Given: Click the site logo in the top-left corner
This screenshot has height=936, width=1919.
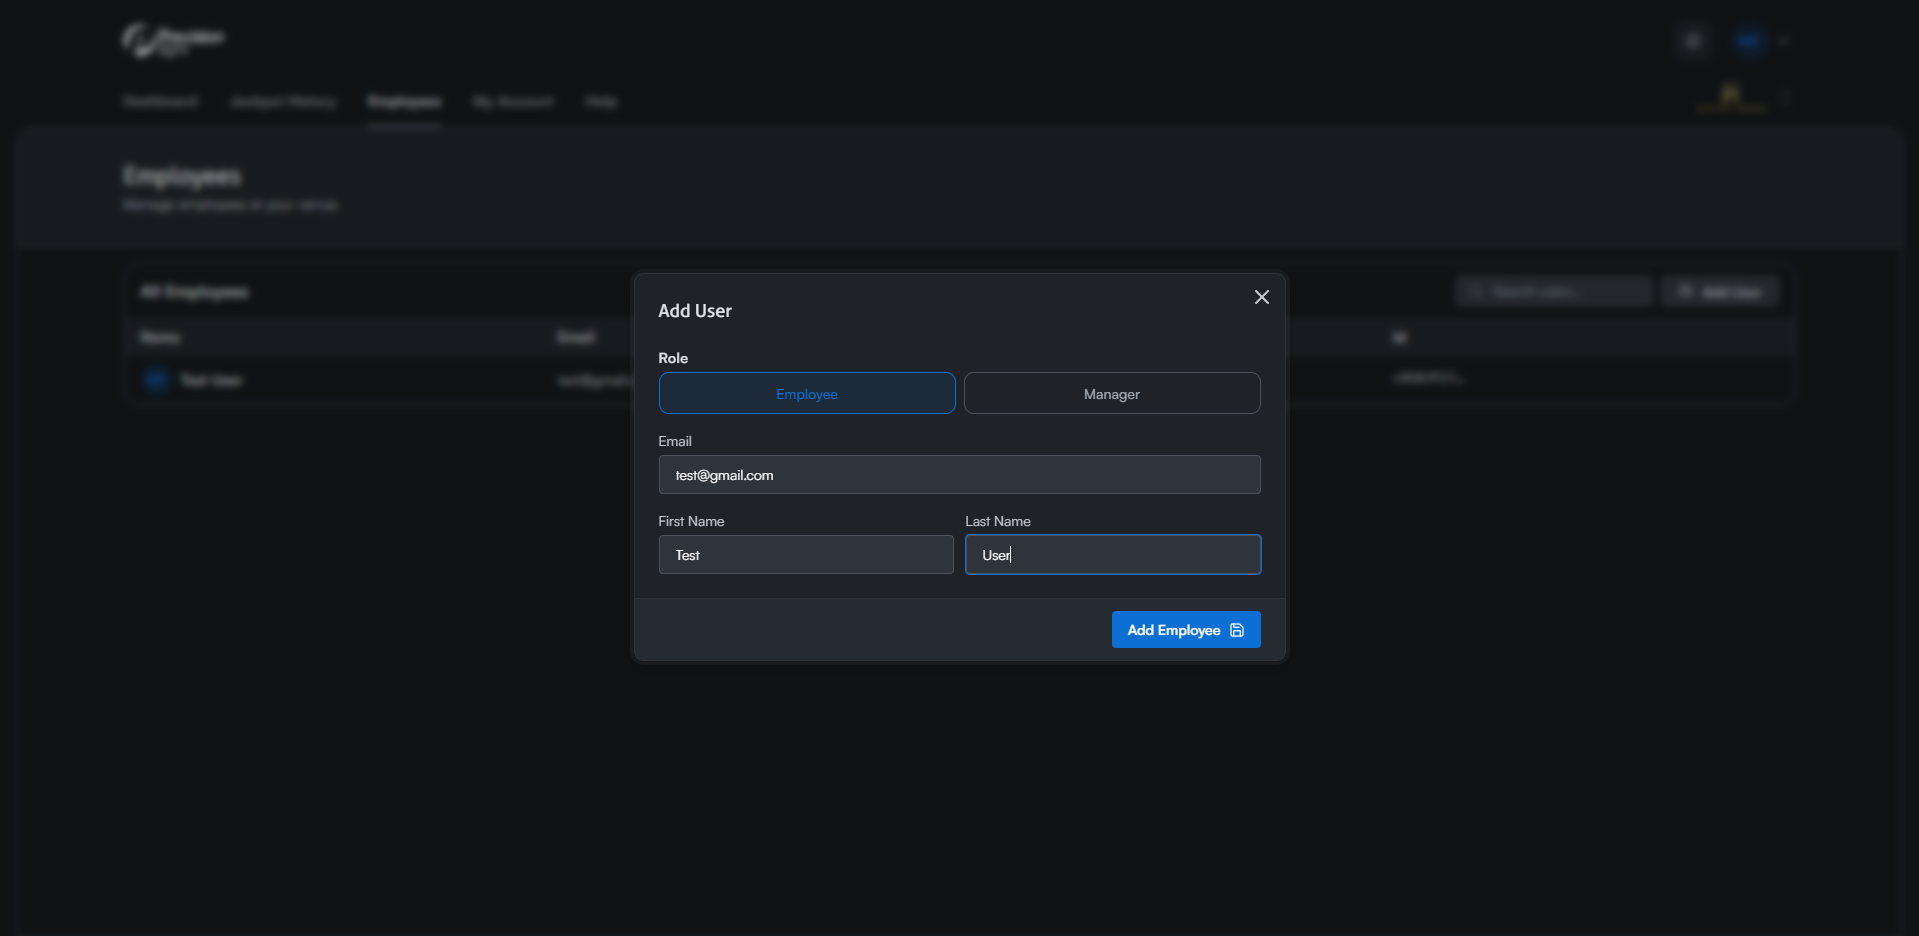Looking at the screenshot, I should pos(172,40).
